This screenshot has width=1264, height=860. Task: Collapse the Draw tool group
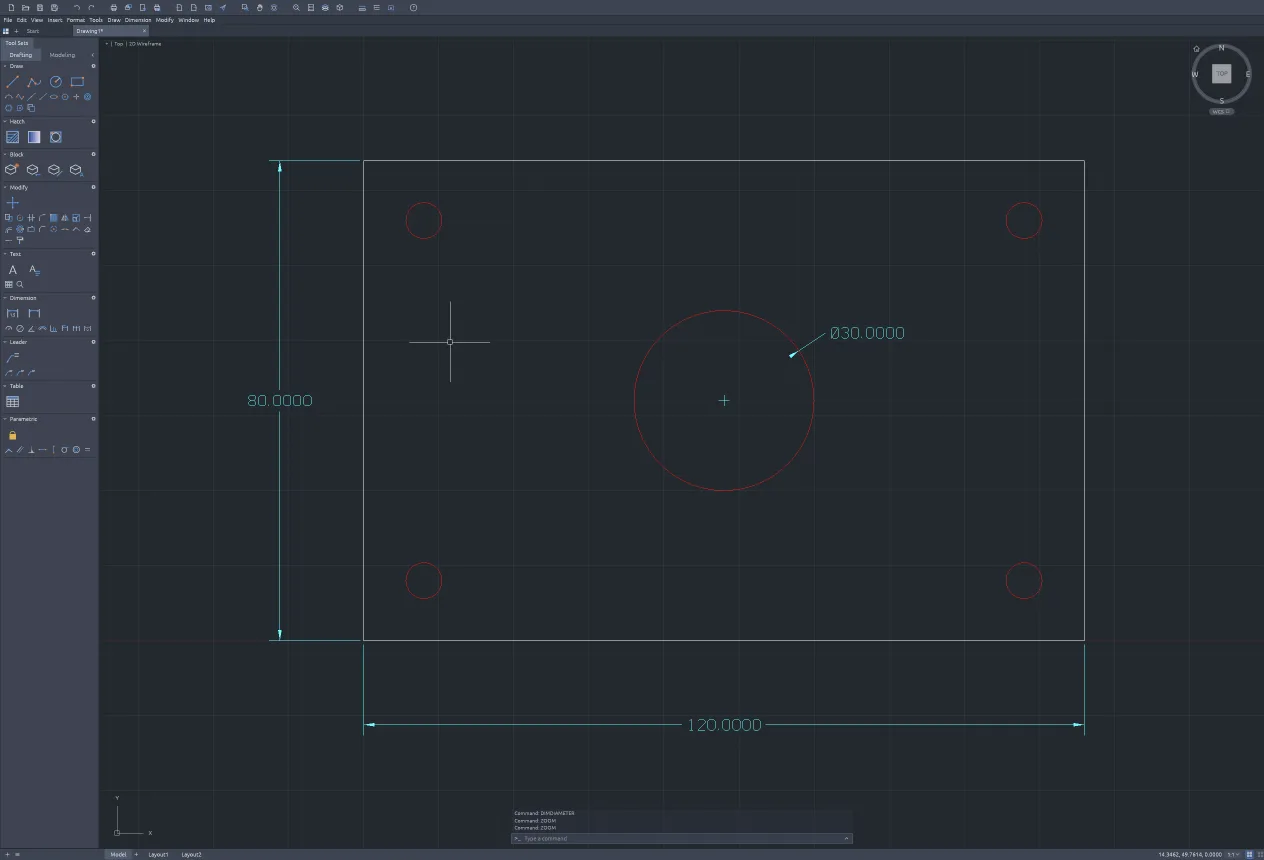[5, 66]
